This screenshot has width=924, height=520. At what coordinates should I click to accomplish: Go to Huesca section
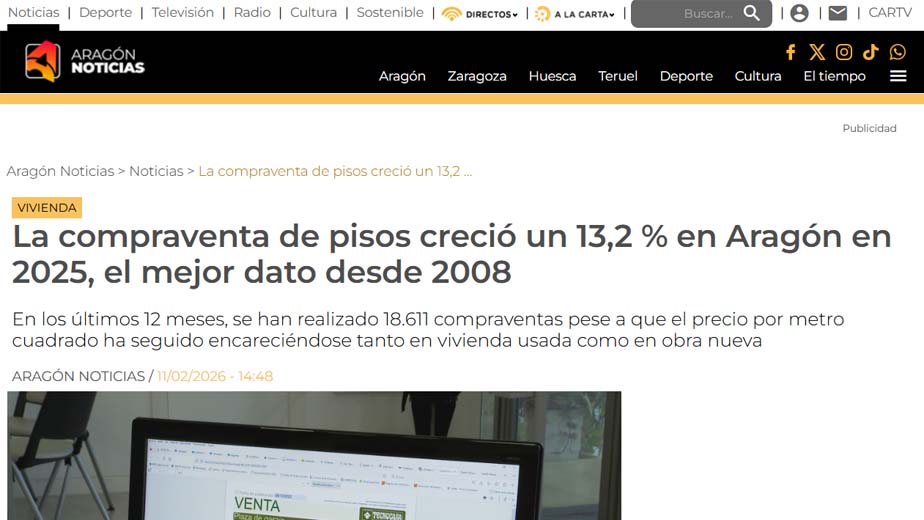pos(552,76)
